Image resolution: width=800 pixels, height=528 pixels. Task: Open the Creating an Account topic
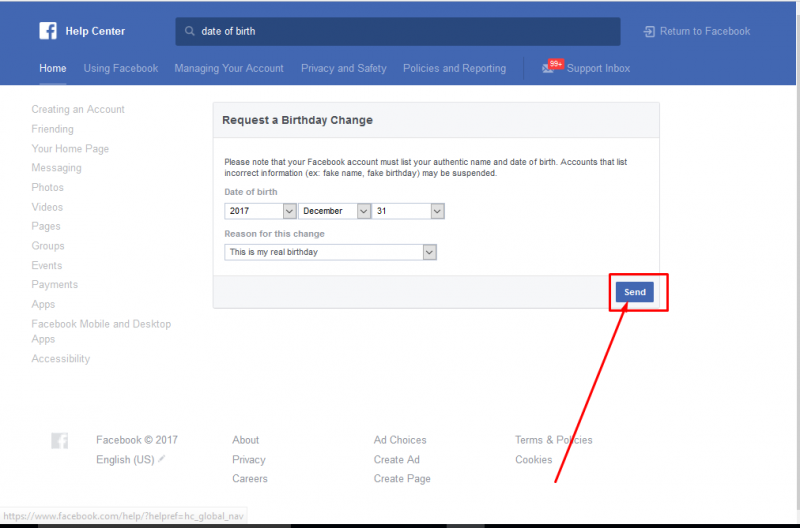click(78, 109)
